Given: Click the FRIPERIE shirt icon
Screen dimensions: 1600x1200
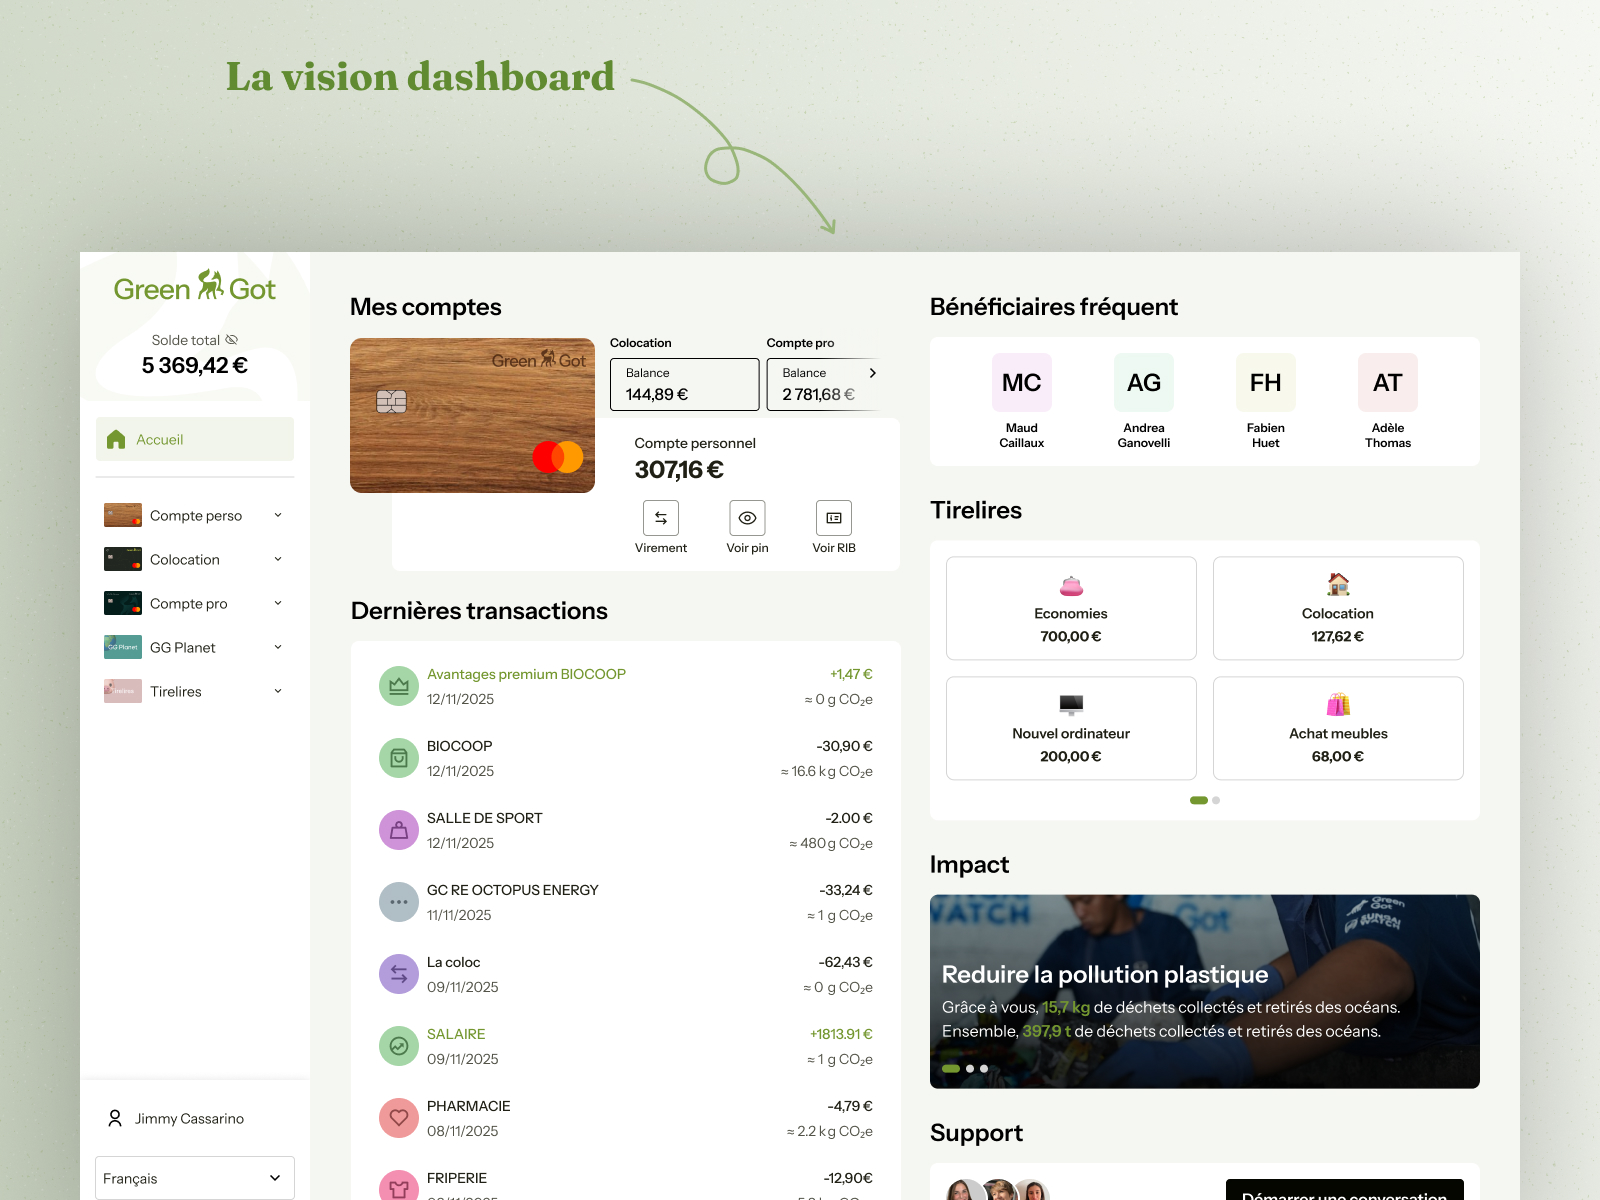Looking at the screenshot, I should pos(399,1186).
